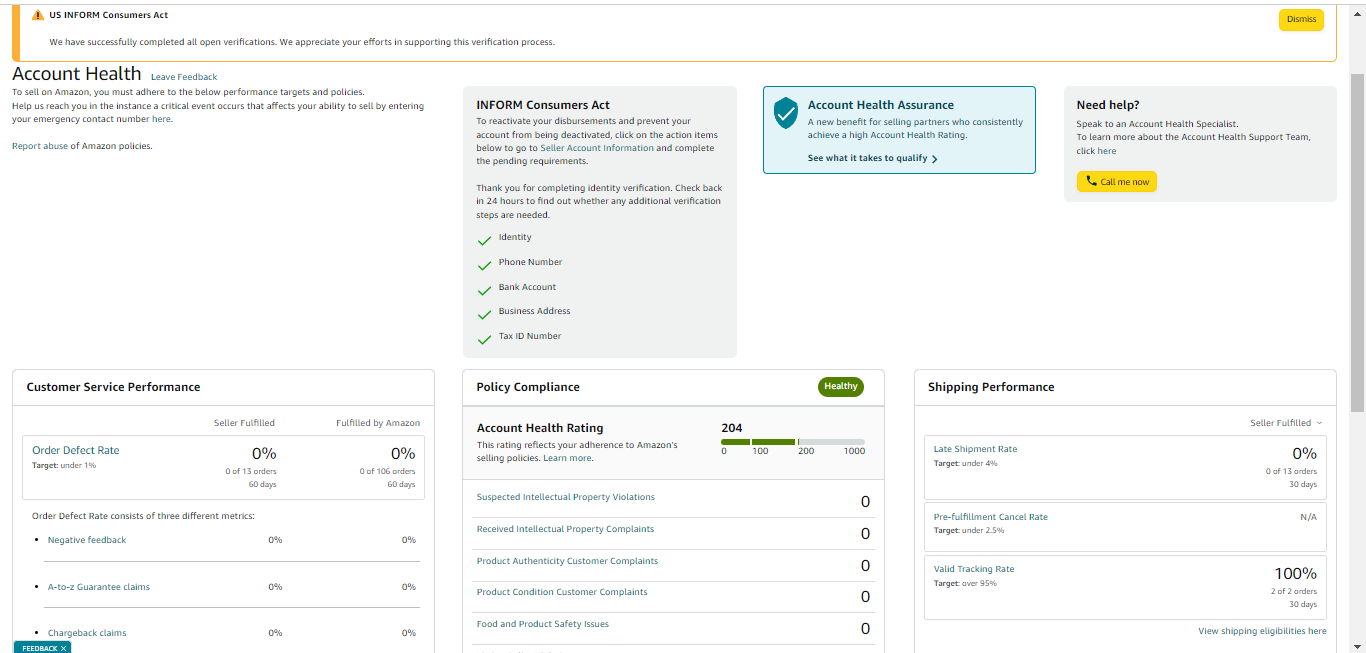Click the phone icon on Call me now
This screenshot has height=653, width=1366.
(1092, 182)
